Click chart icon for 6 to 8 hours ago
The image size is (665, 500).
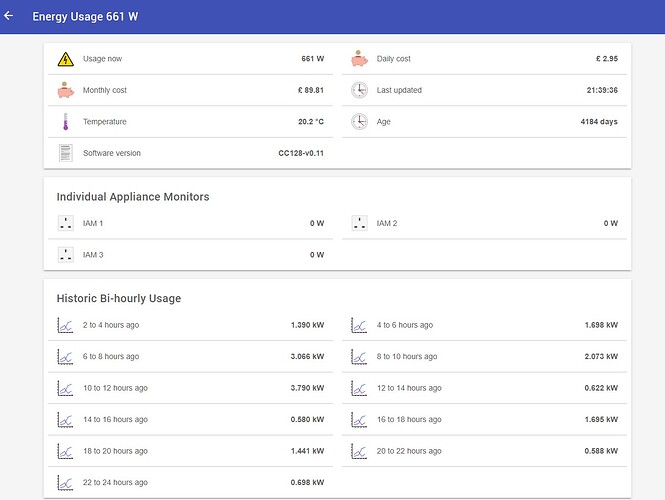tap(65, 357)
